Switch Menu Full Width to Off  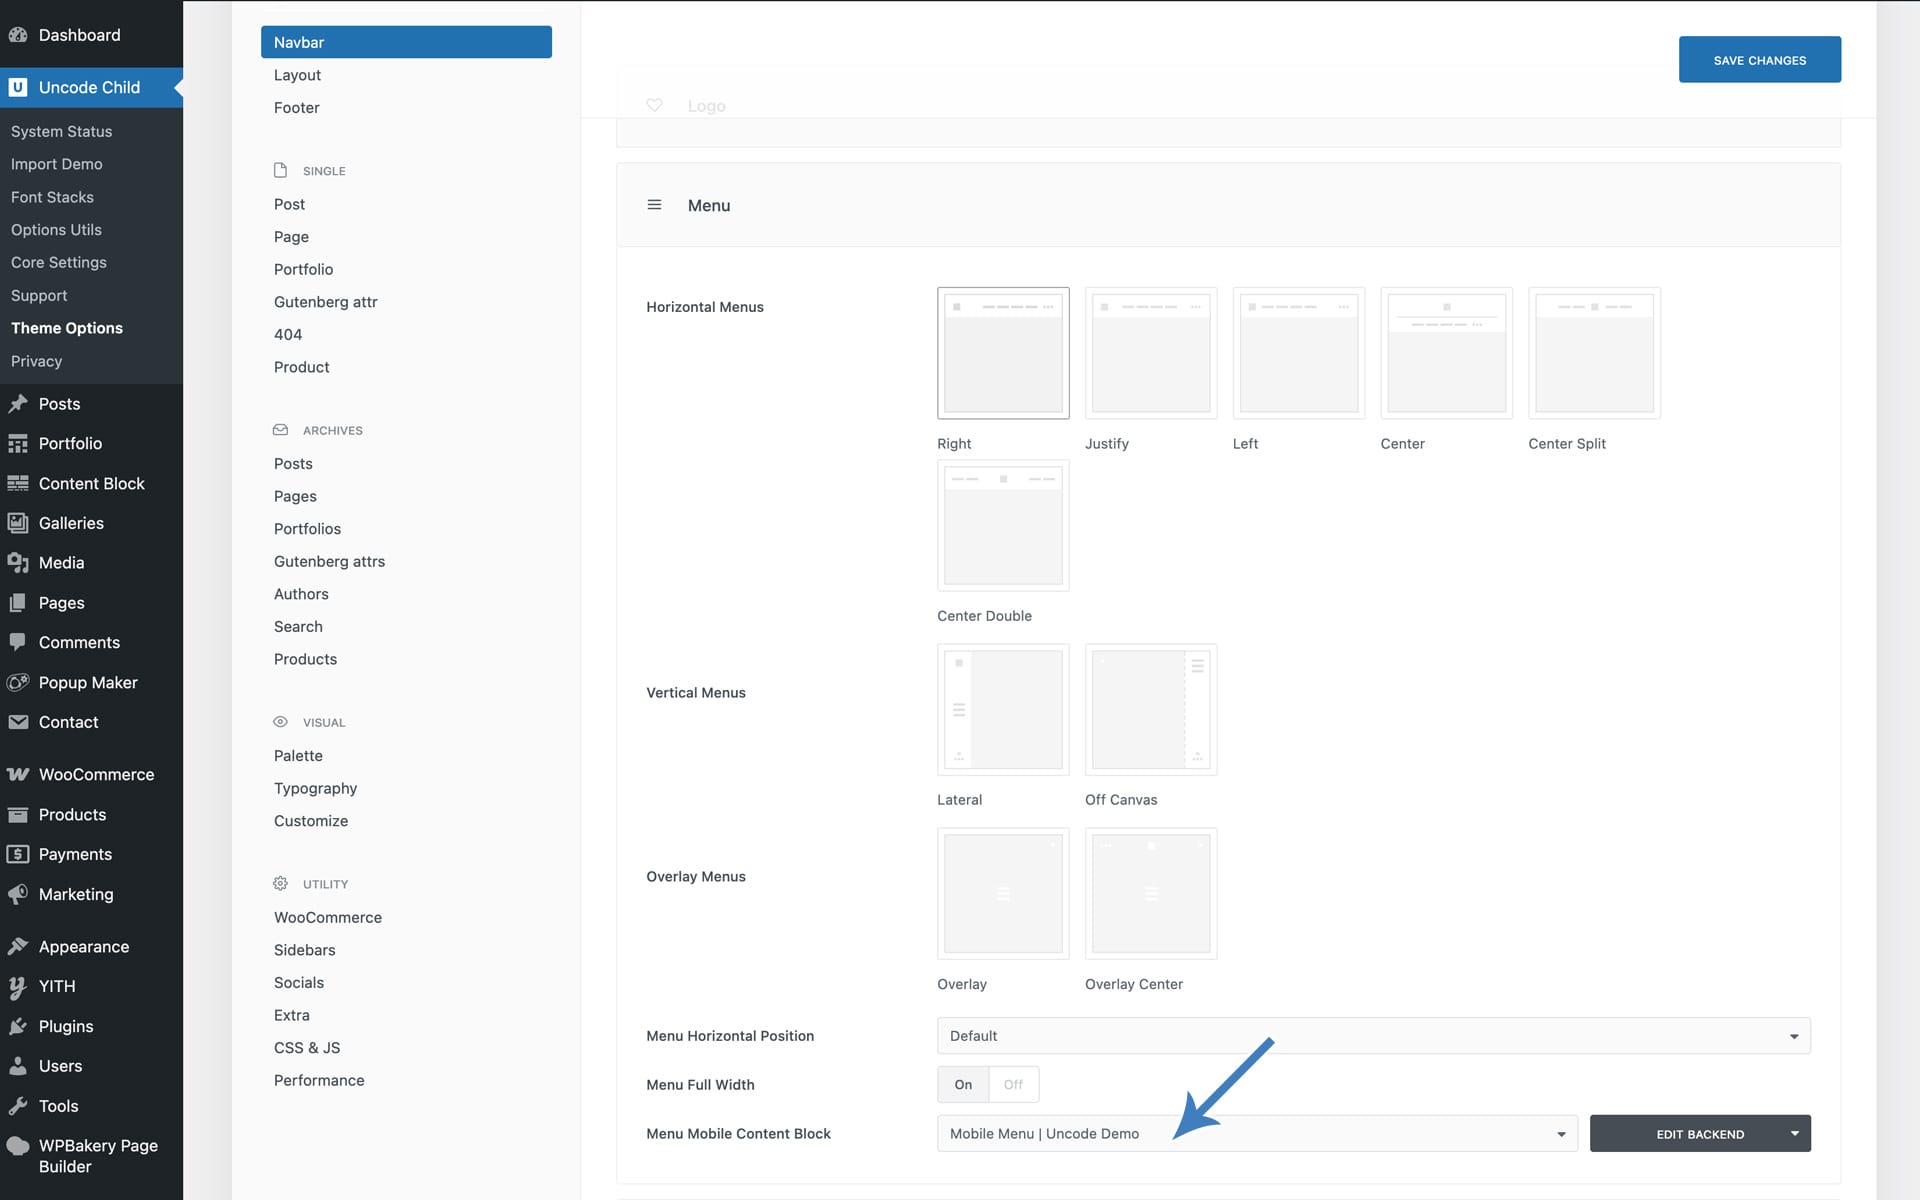click(x=1013, y=1084)
